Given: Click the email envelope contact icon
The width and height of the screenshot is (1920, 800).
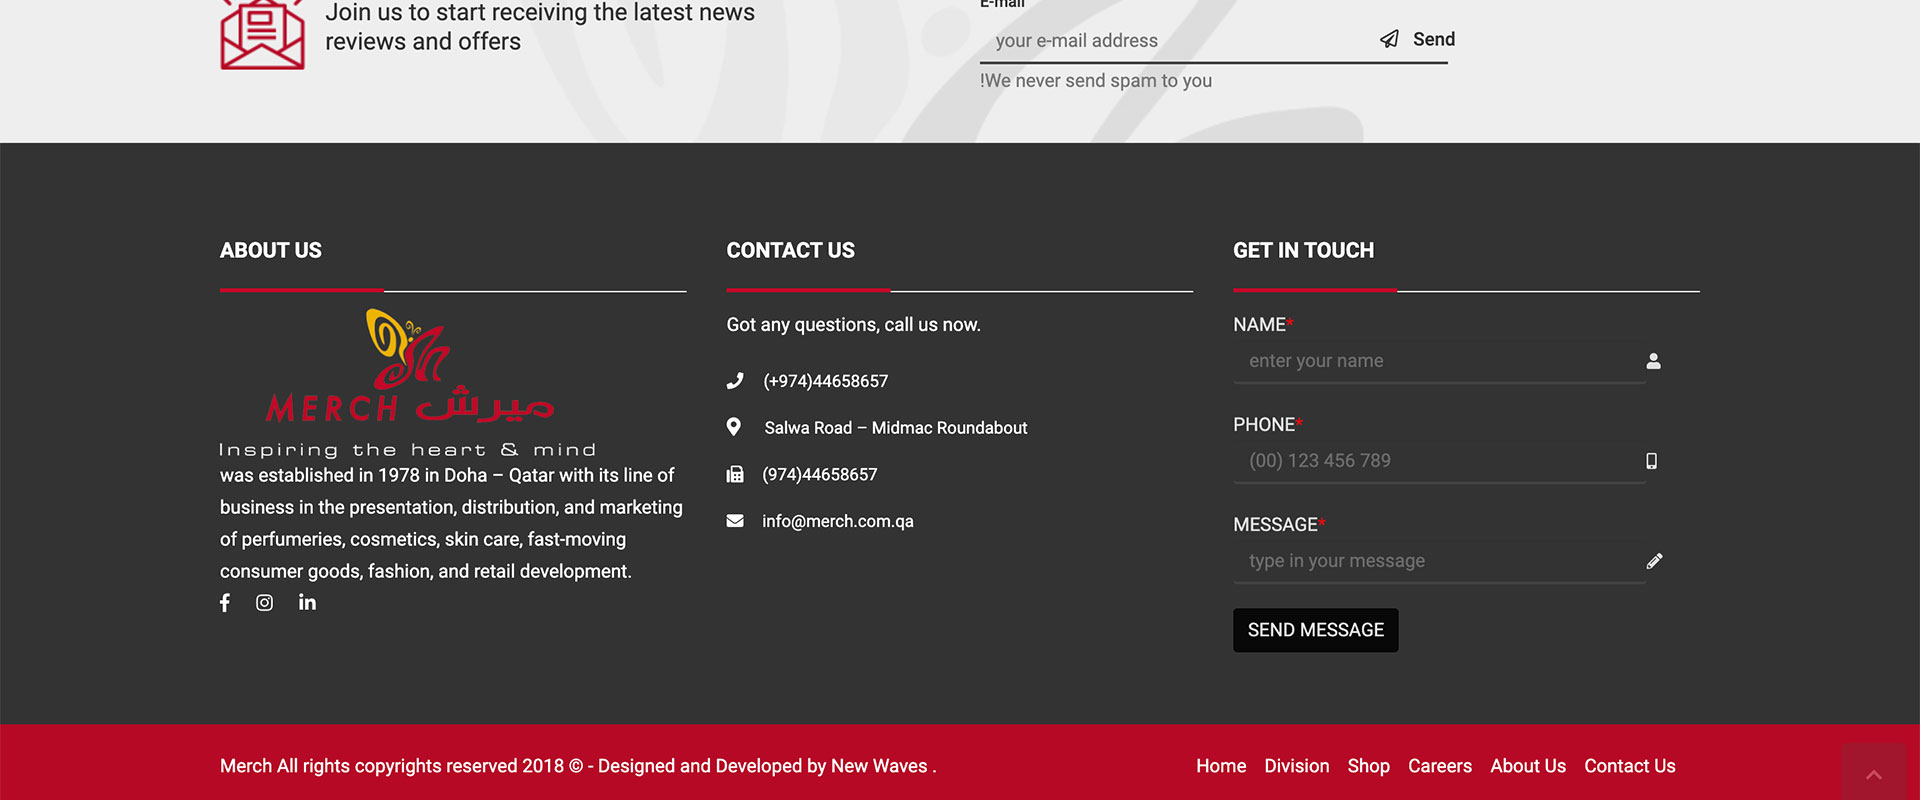Looking at the screenshot, I should point(735,521).
